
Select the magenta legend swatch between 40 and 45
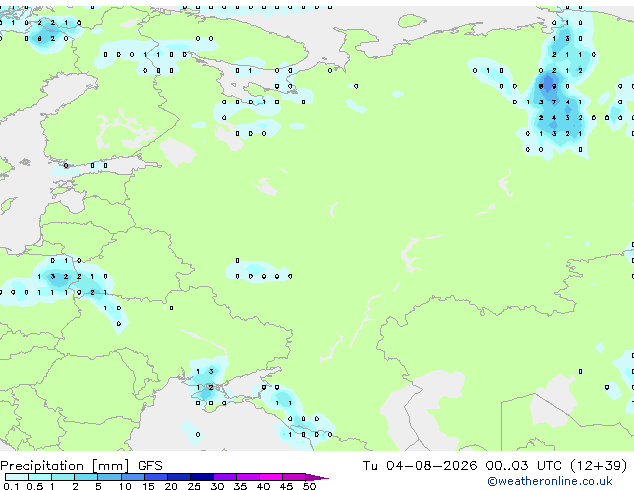pos(271,477)
